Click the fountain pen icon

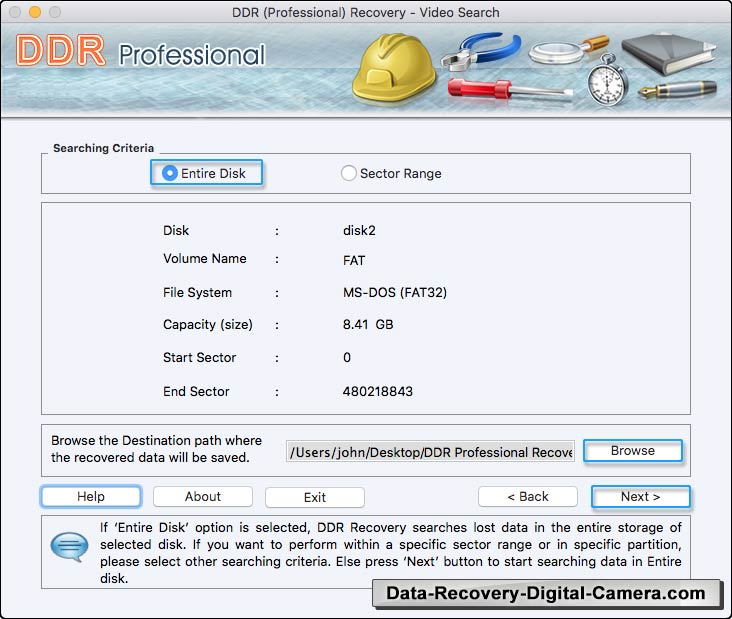pos(677,89)
